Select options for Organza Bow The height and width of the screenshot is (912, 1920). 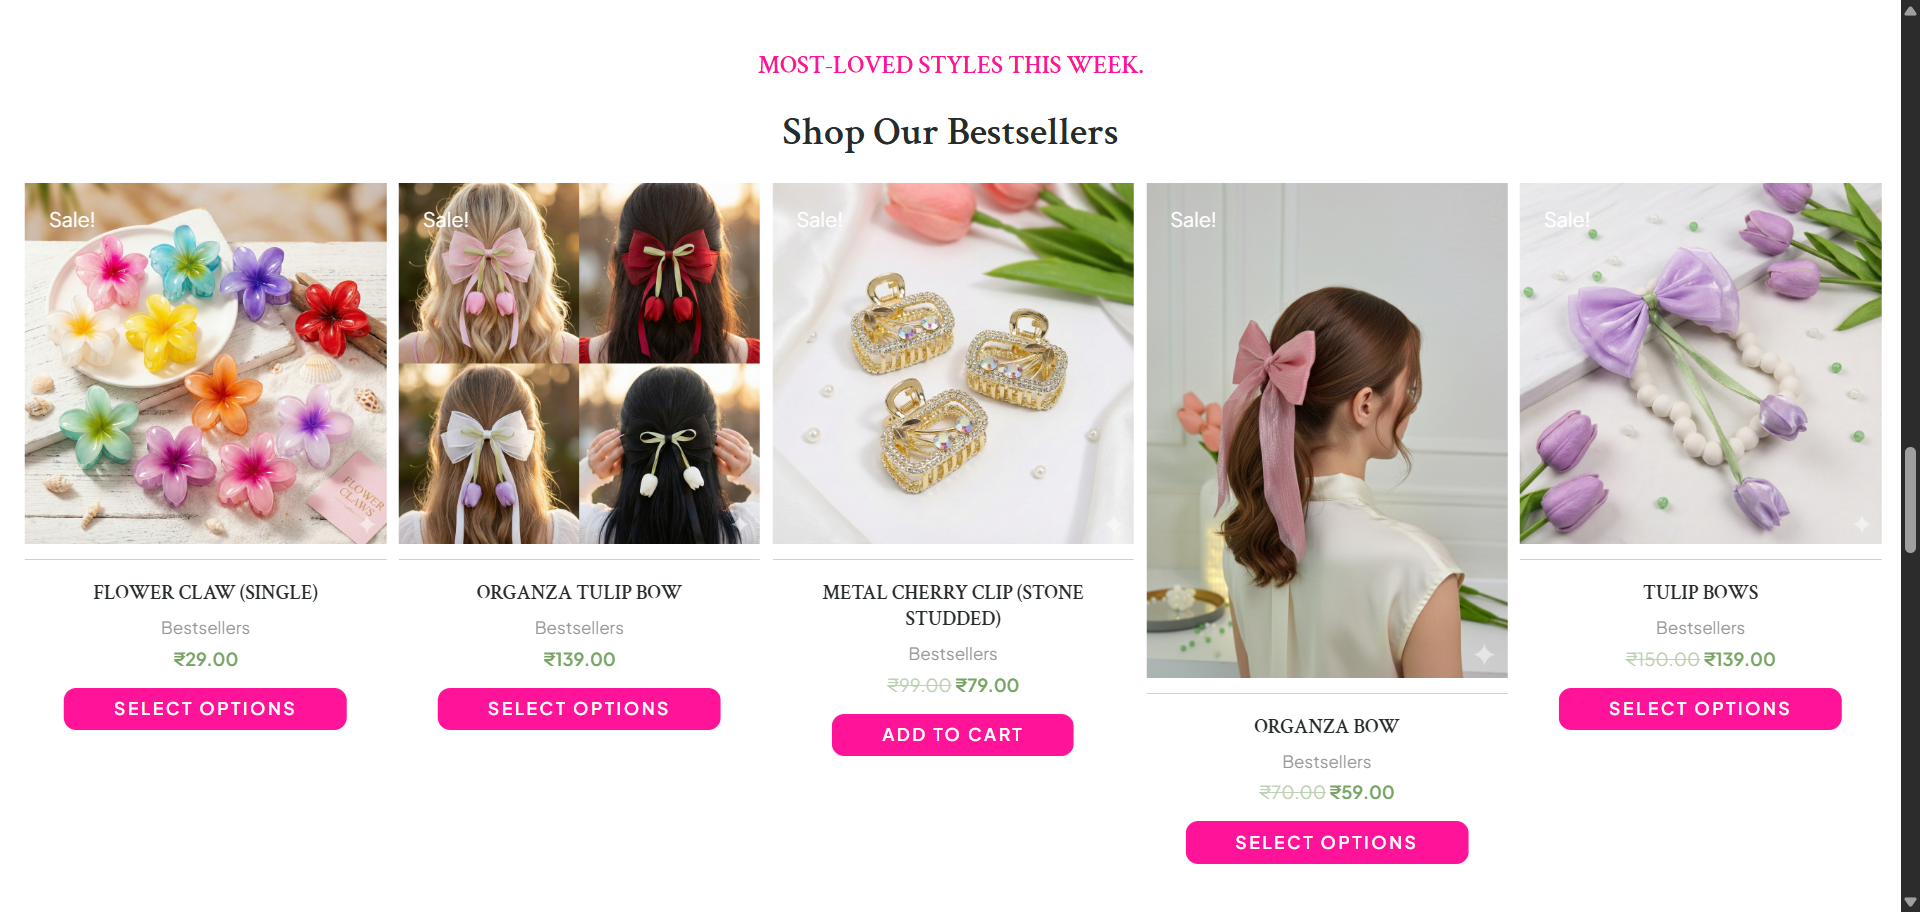point(1327,843)
